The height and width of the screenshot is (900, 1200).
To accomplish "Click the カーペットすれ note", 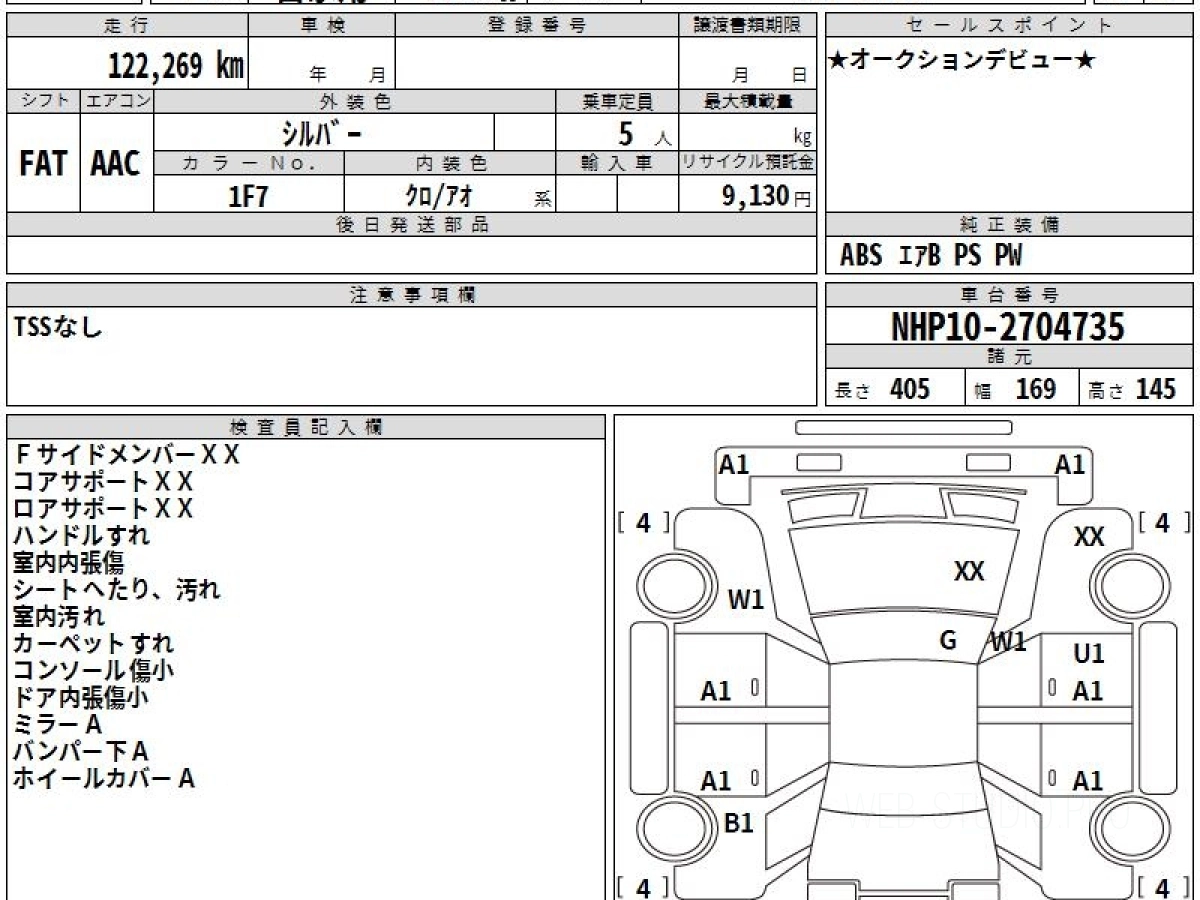I will pyautogui.click(x=93, y=644).
